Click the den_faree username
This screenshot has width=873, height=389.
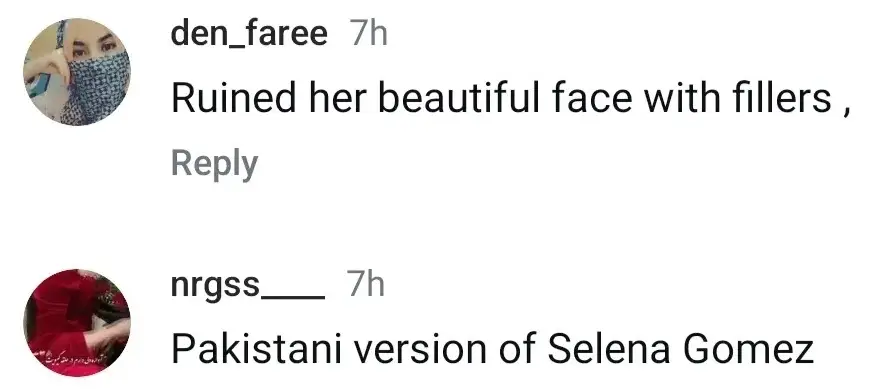[x=249, y=35]
